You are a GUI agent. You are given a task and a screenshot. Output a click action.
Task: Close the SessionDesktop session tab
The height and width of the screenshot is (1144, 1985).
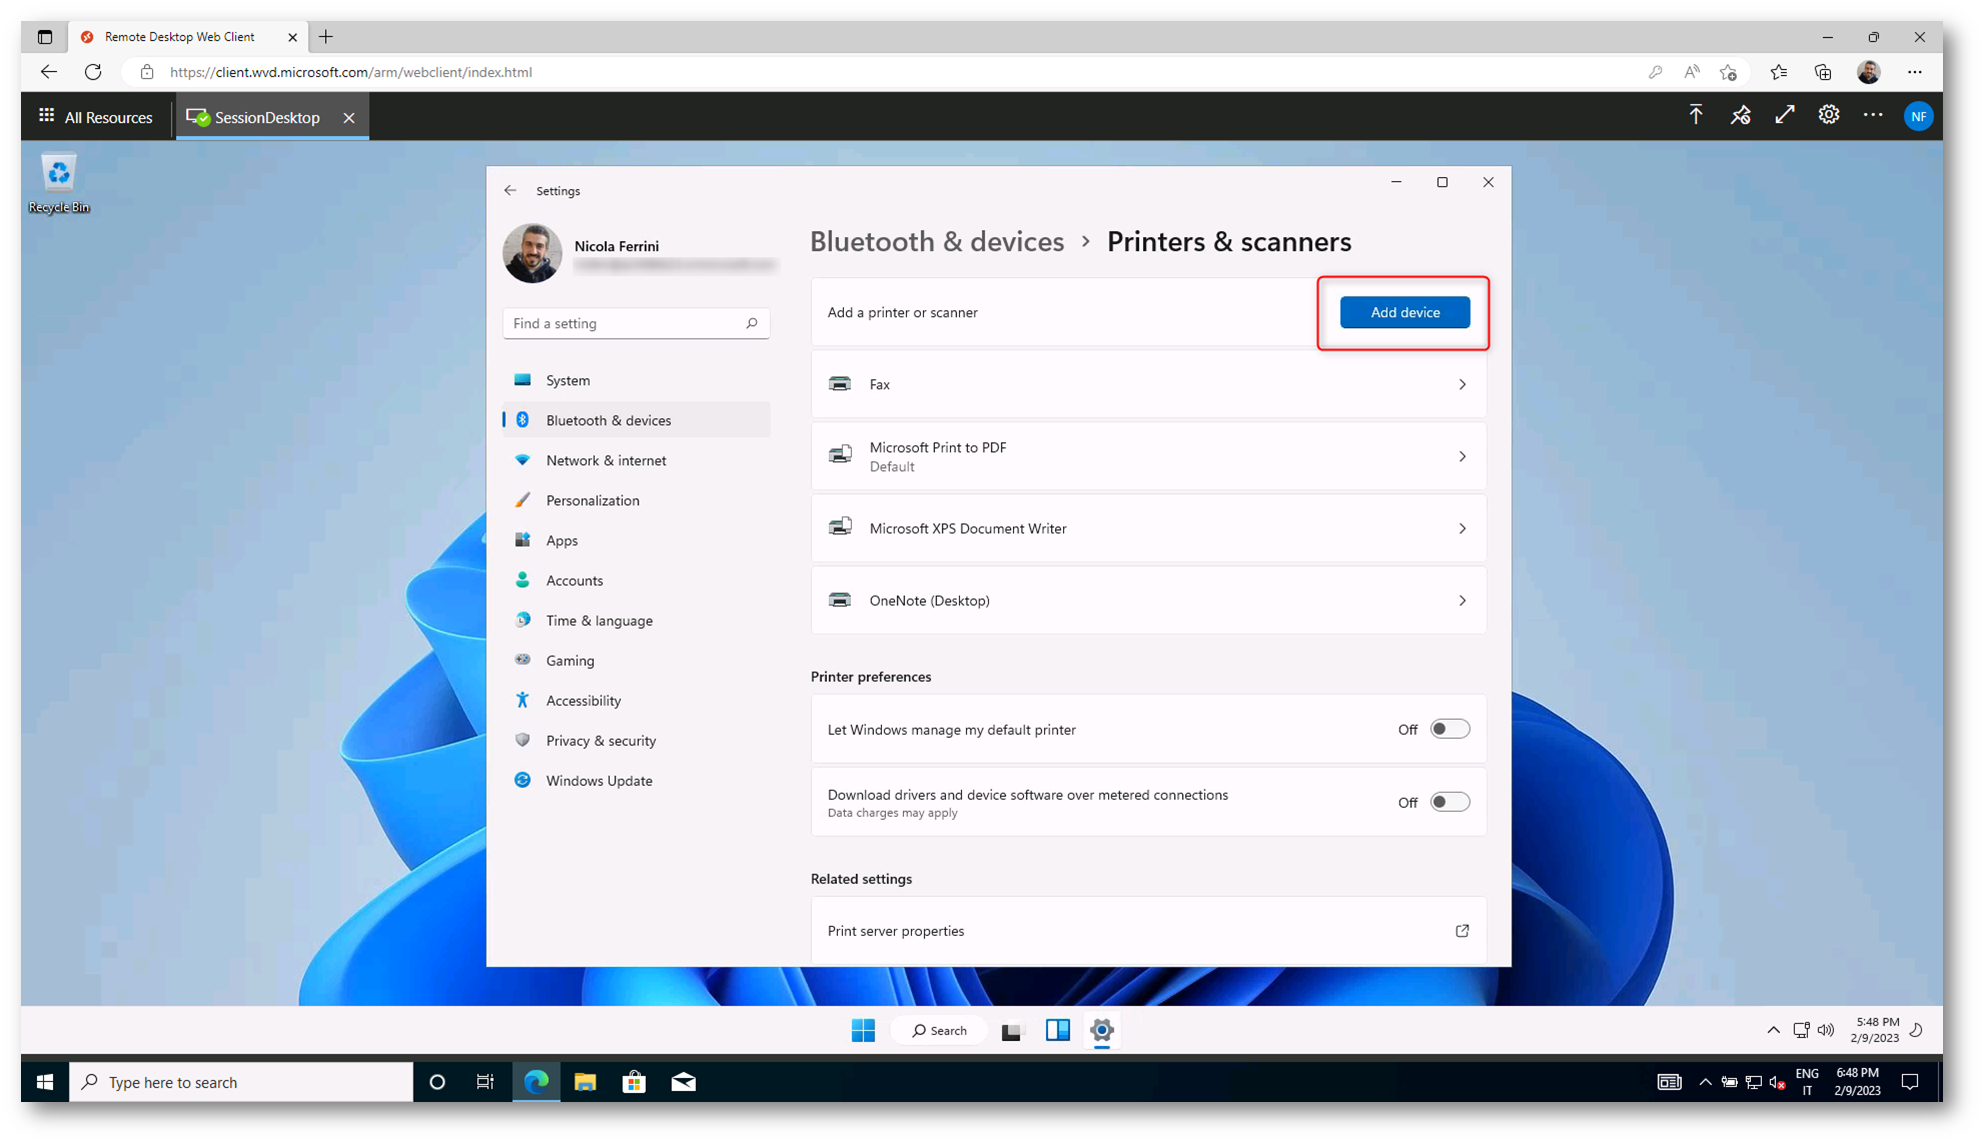tap(349, 117)
